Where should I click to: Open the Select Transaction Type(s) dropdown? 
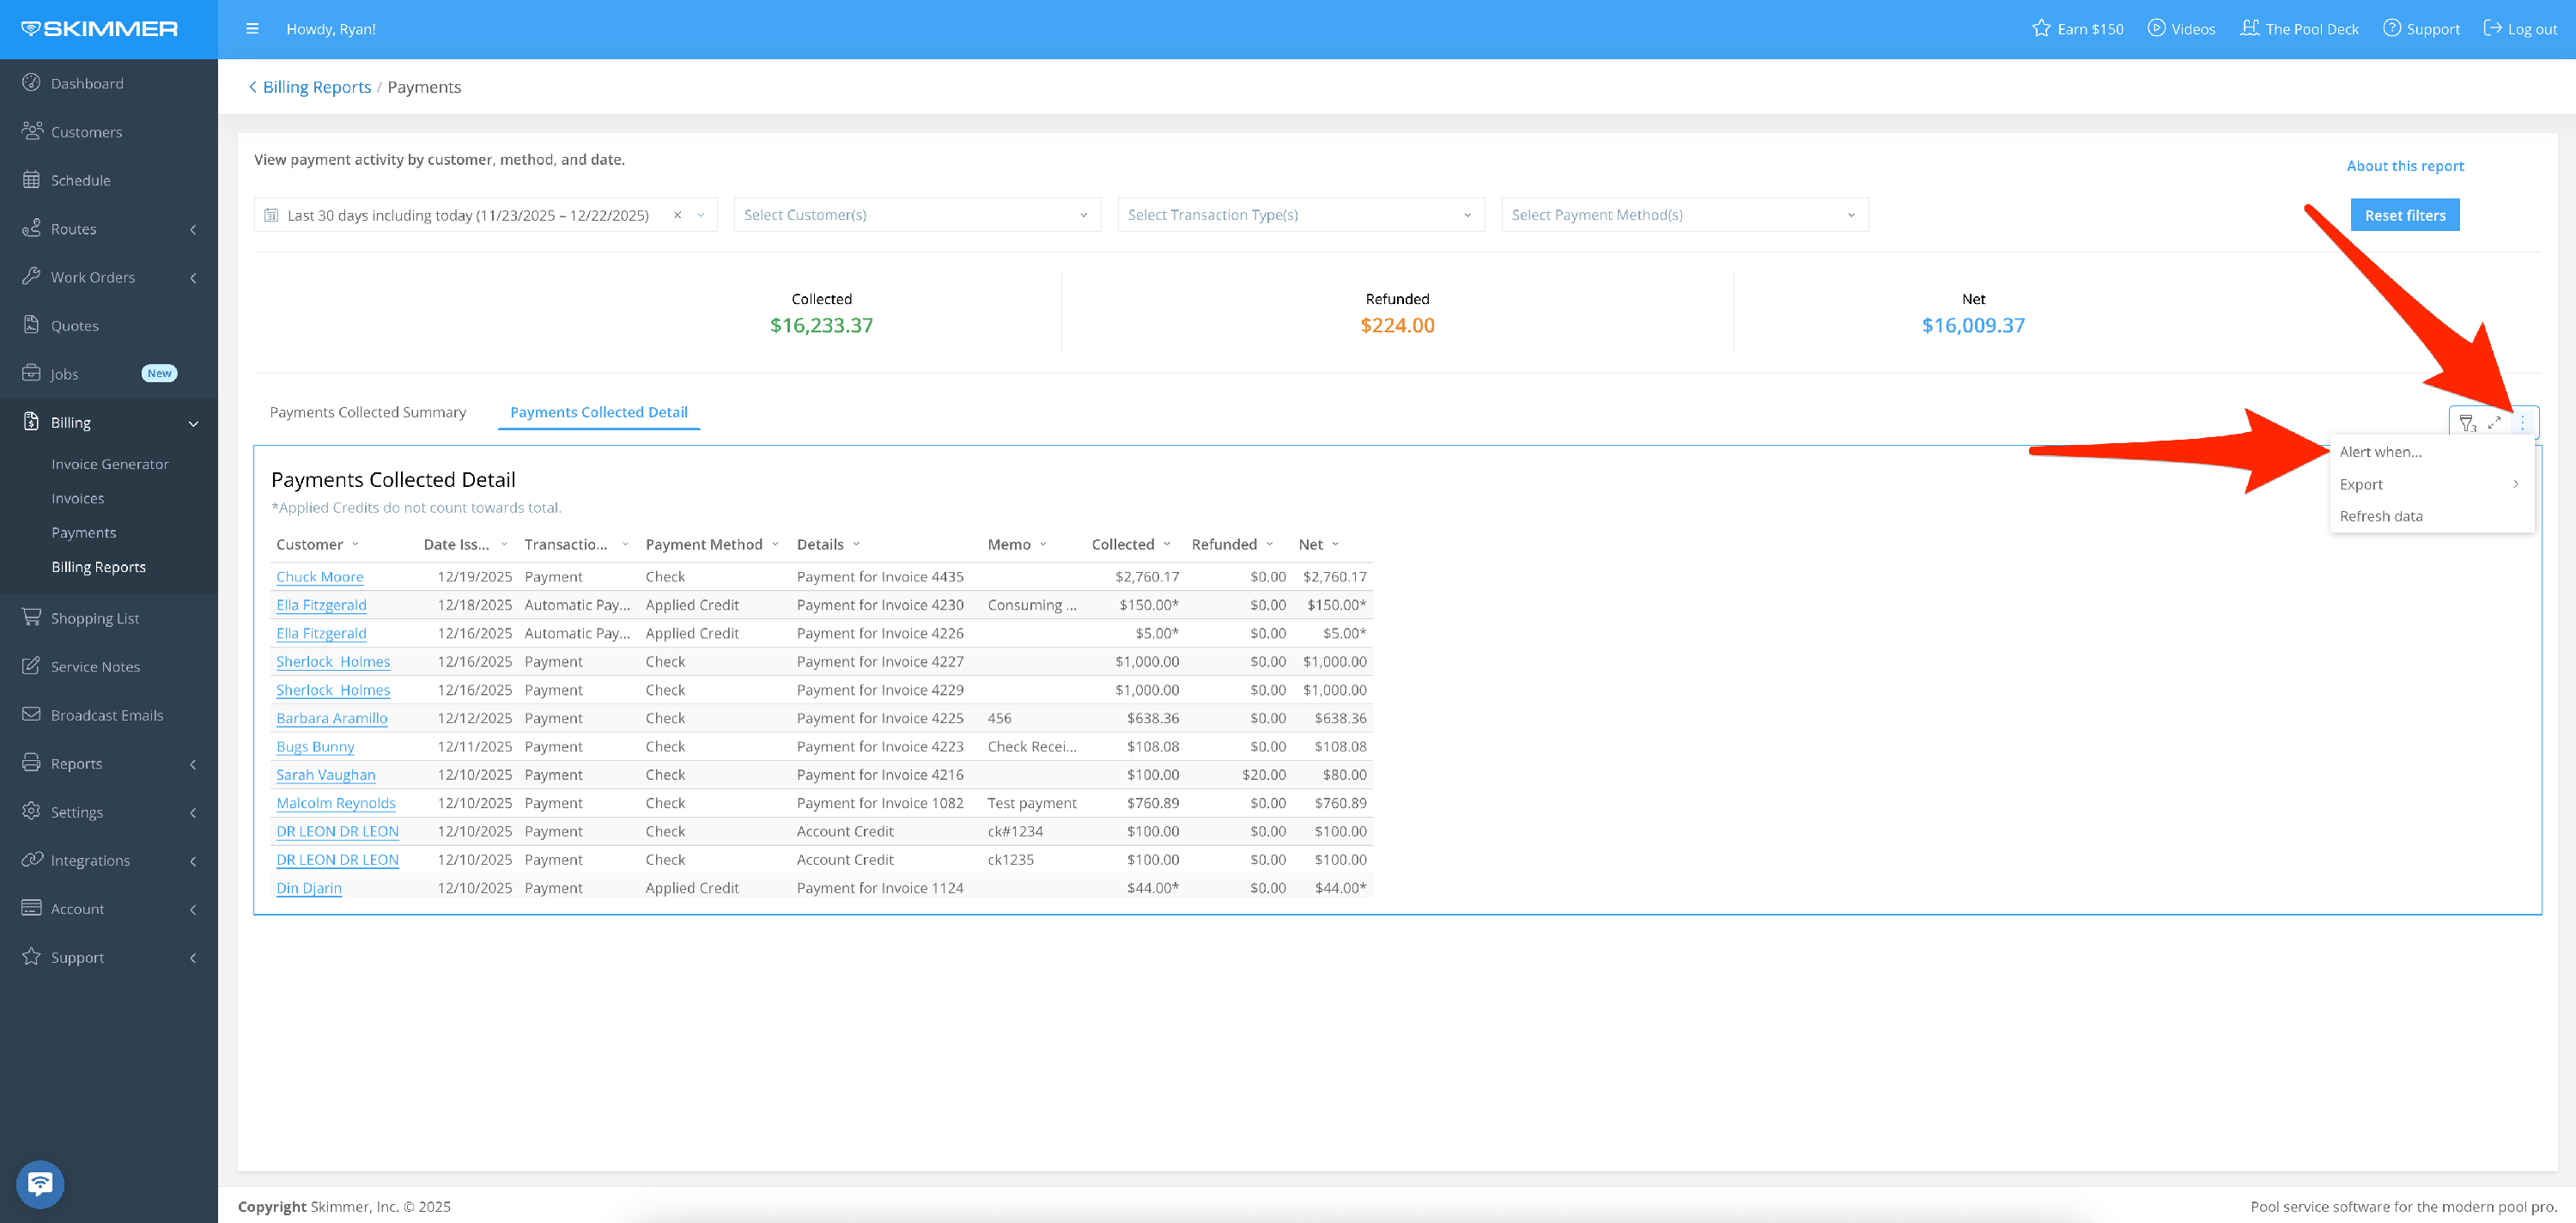coord(1299,215)
